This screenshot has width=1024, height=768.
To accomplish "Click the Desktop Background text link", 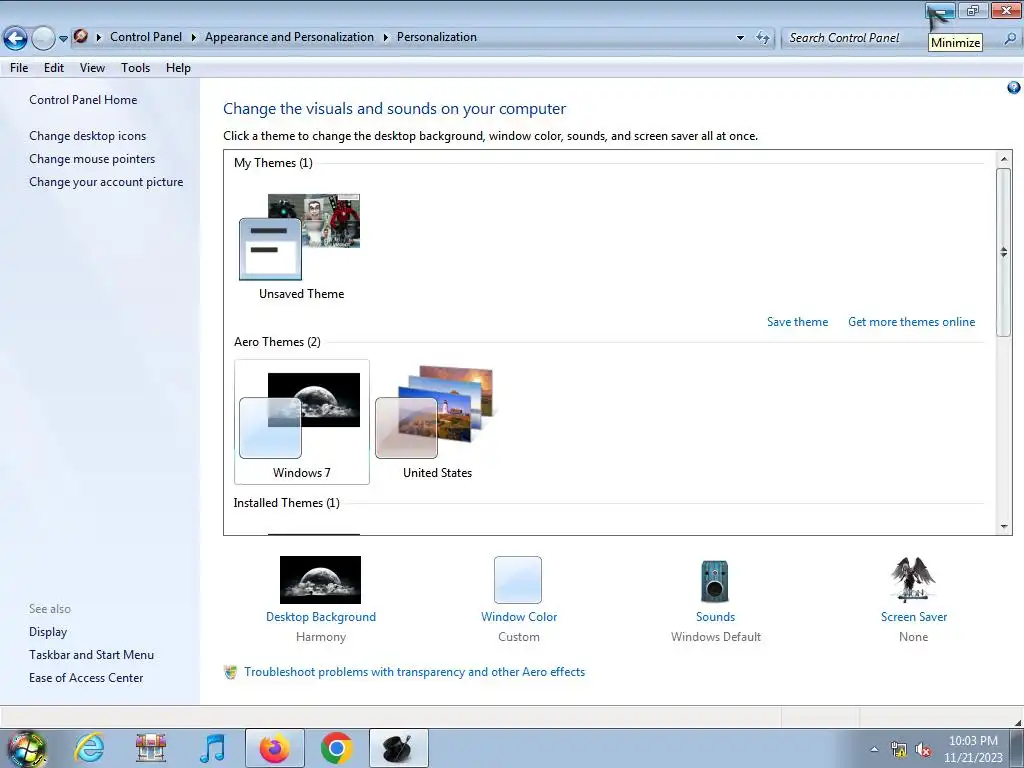I will (x=321, y=617).
